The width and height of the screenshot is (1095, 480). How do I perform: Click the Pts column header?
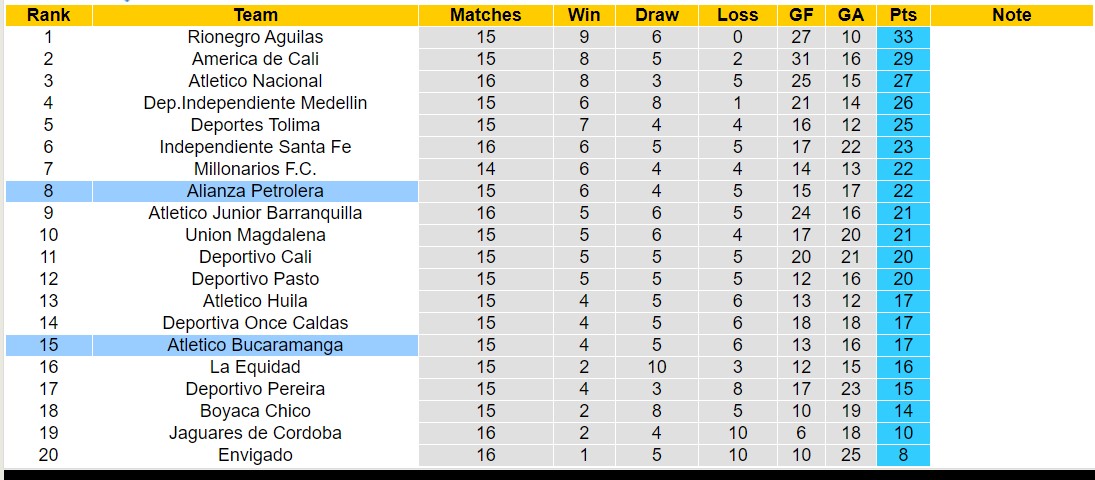point(903,15)
